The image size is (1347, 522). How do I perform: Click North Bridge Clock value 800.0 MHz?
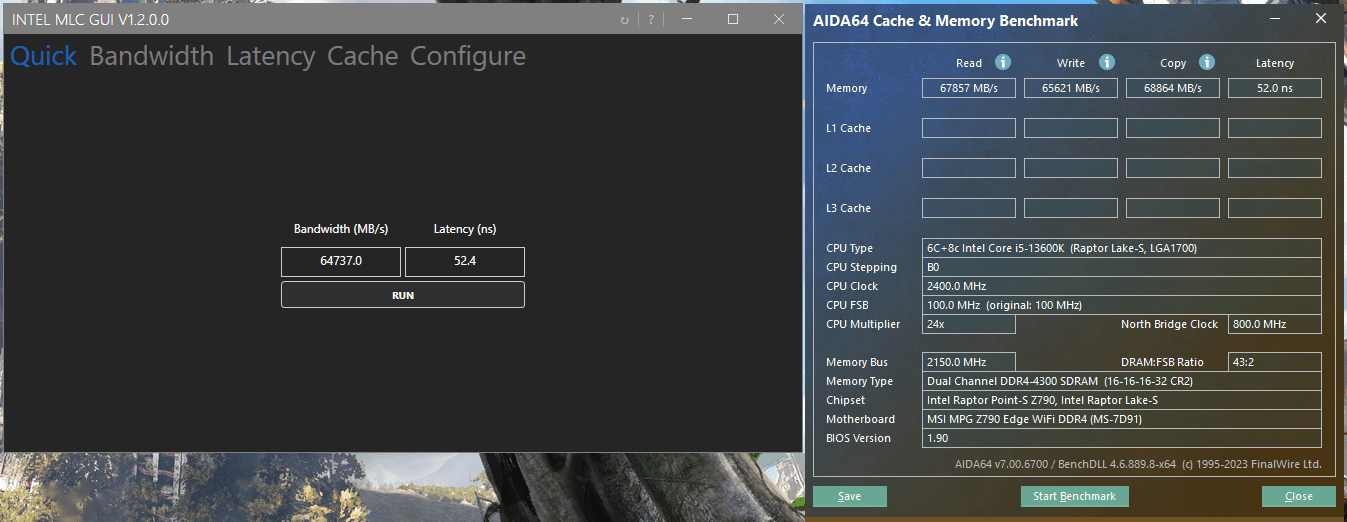[1275, 324]
